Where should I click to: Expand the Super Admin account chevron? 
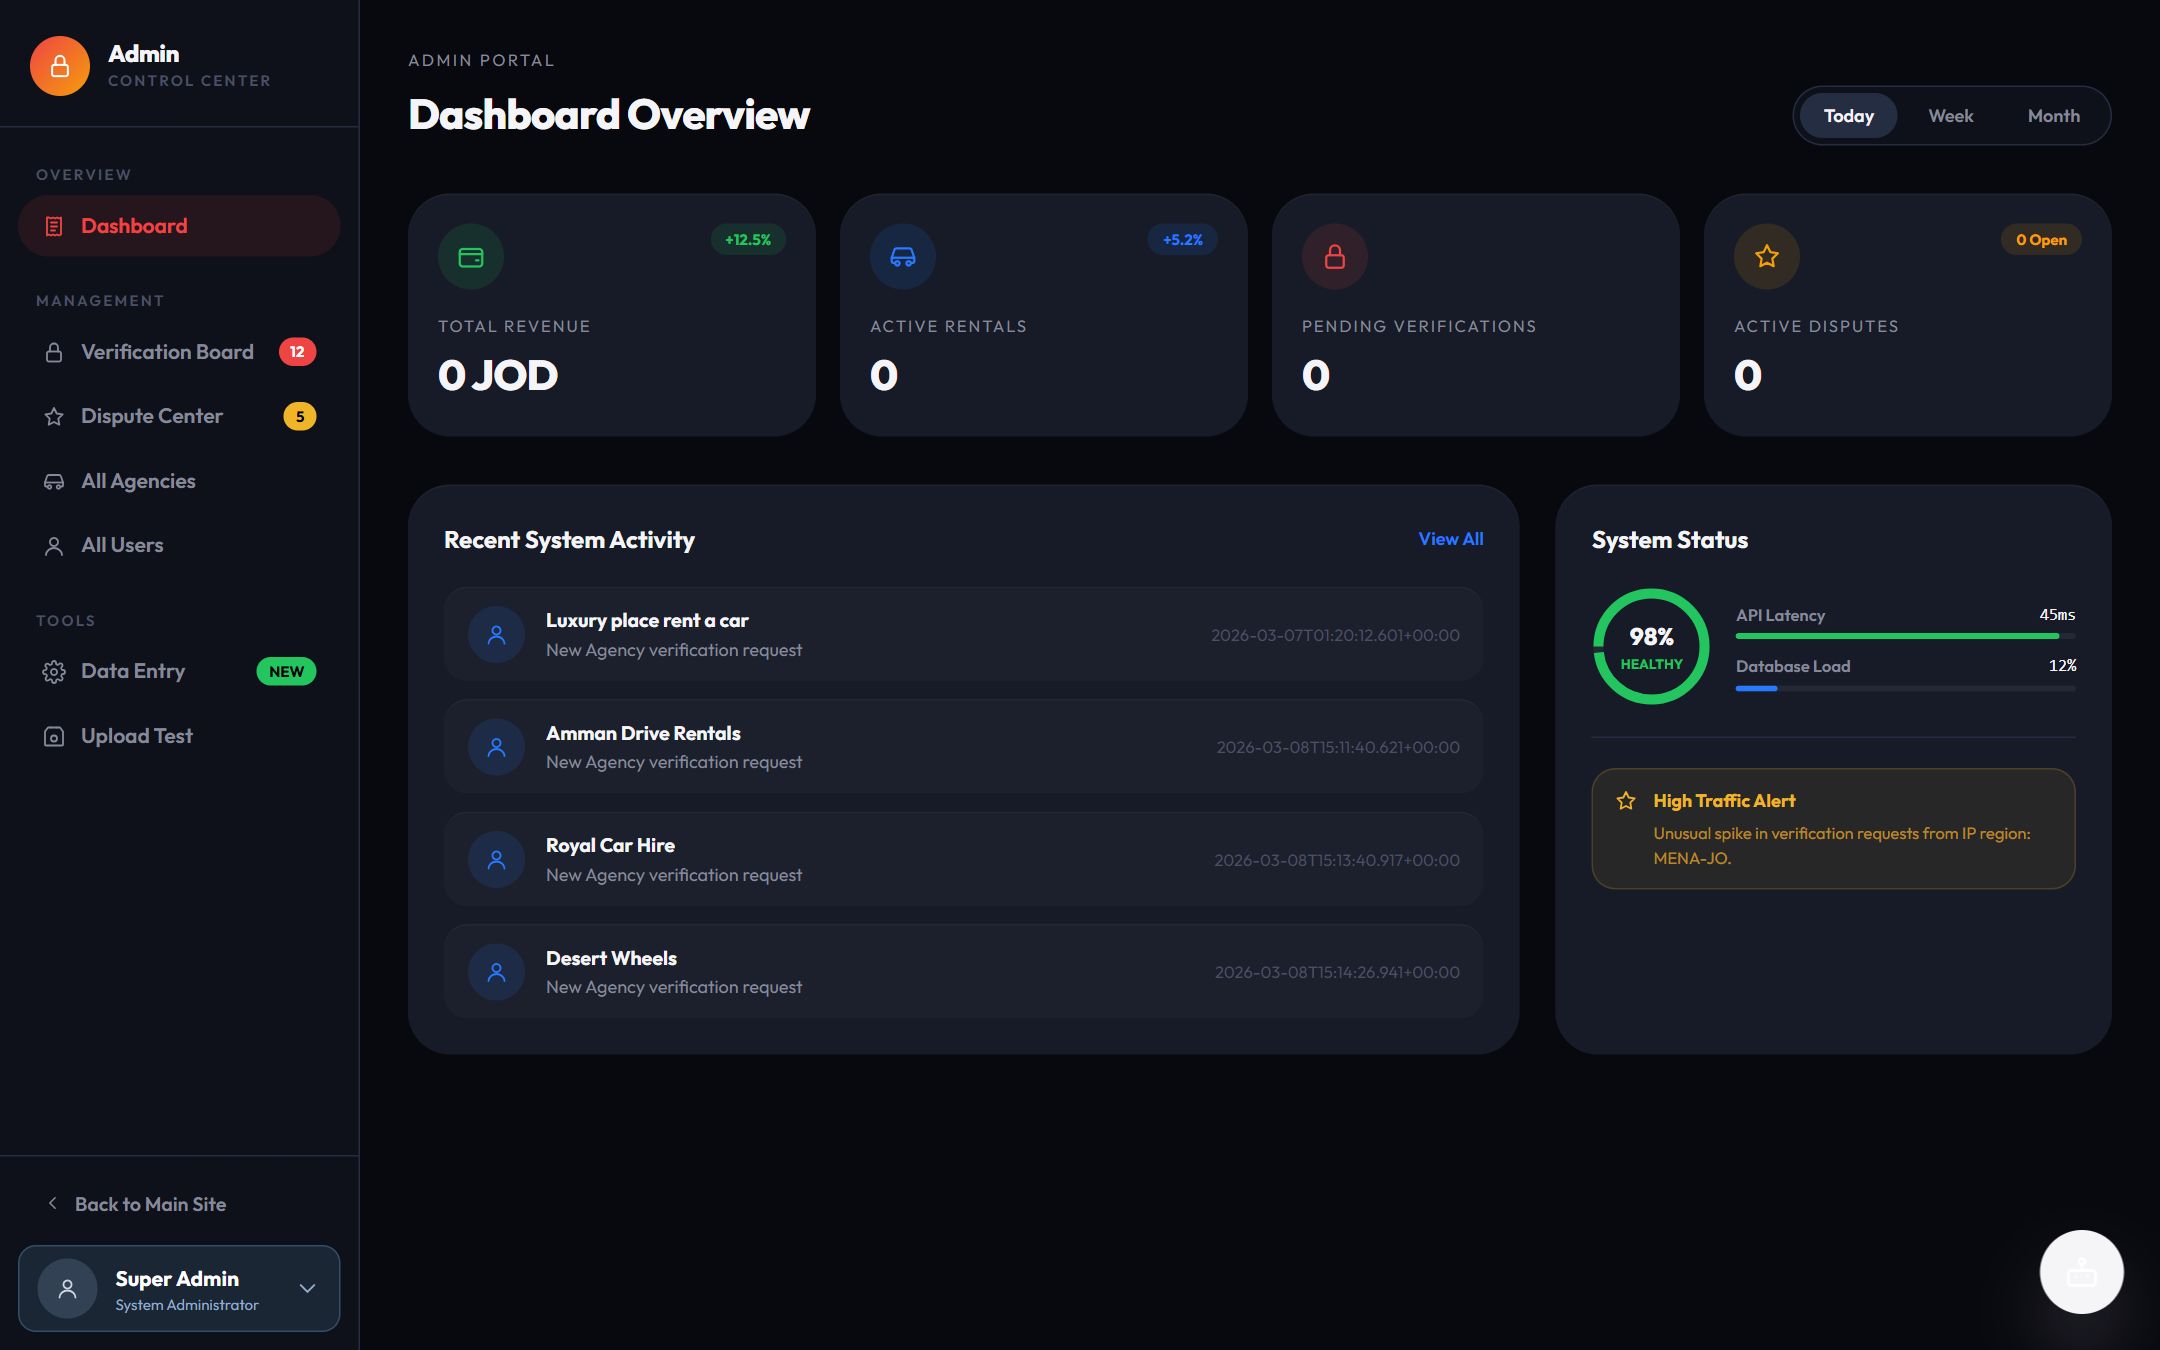tap(308, 1289)
